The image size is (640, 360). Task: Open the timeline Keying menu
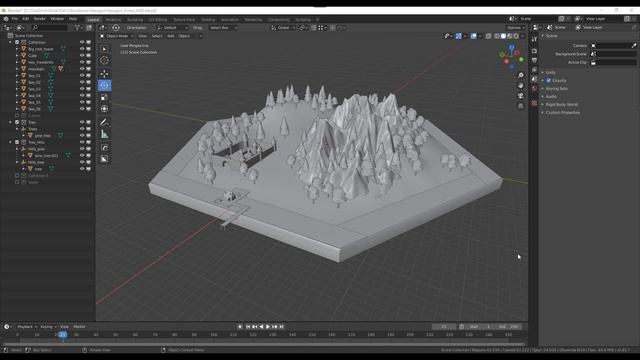[x=48, y=327]
